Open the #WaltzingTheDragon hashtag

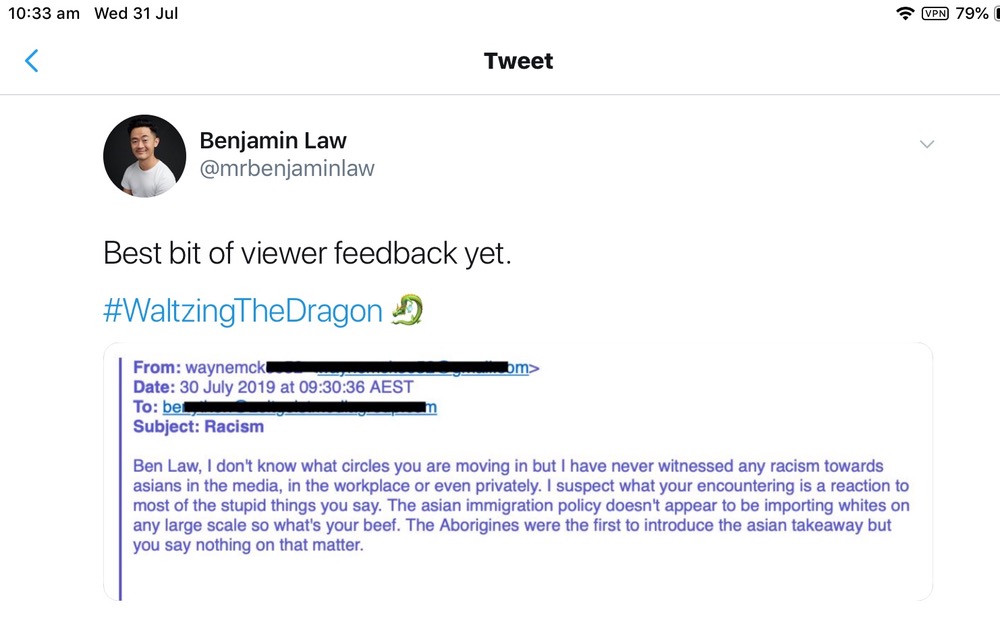(x=243, y=312)
